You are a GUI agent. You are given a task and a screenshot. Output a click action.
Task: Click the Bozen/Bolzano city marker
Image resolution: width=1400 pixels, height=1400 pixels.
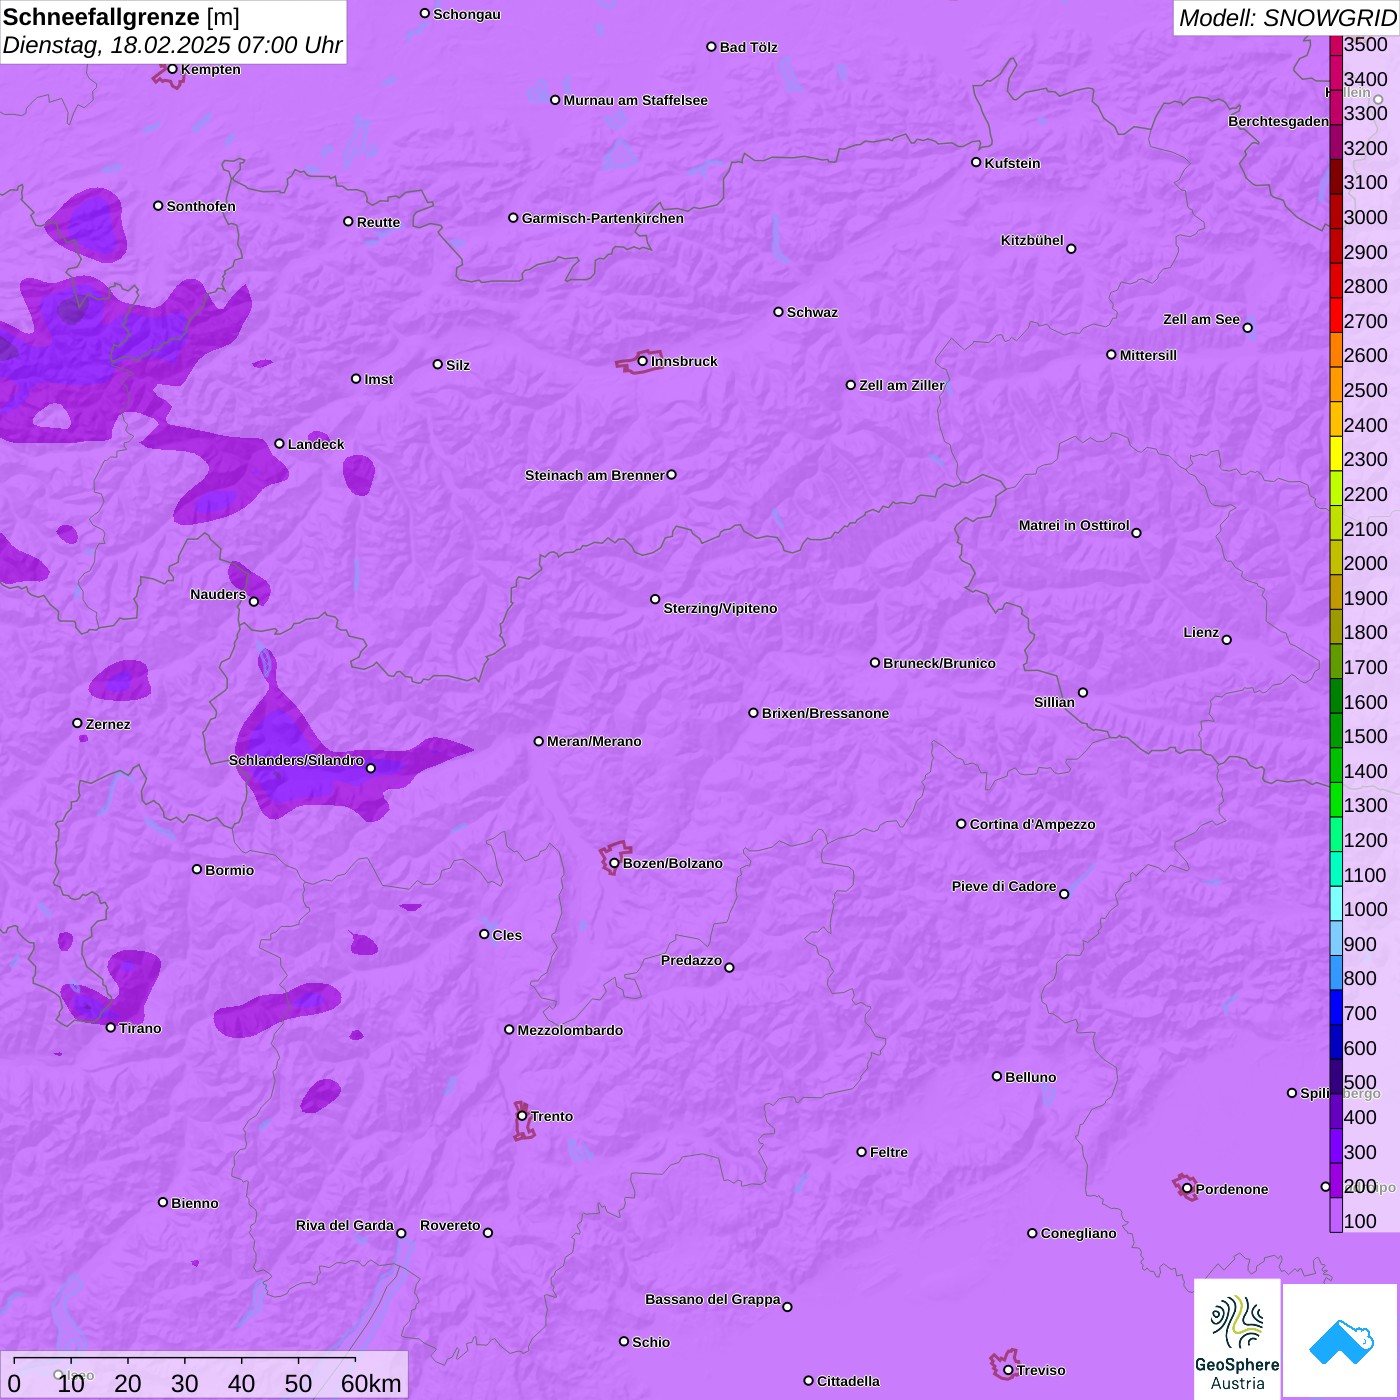[x=615, y=863]
